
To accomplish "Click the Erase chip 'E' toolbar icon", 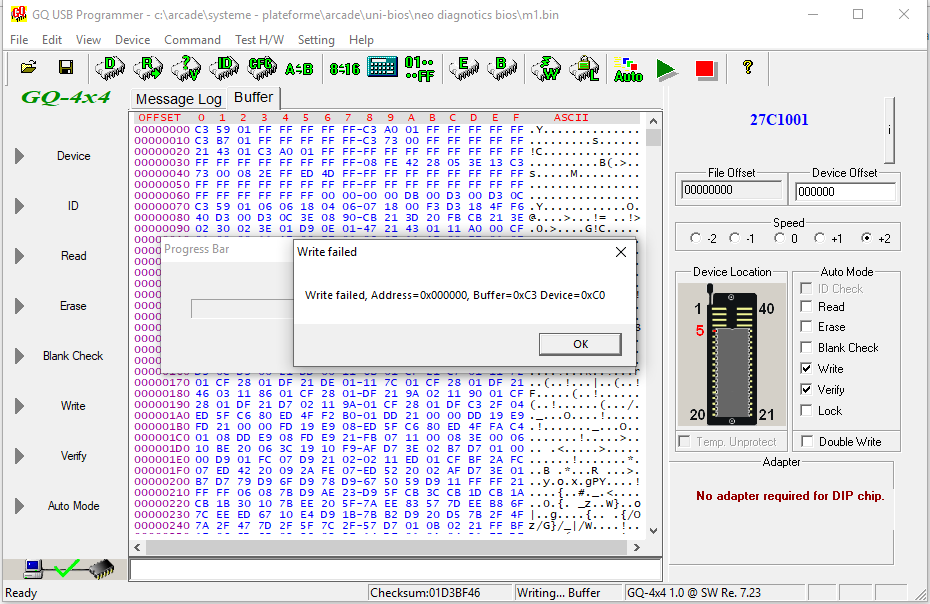I will 461,68.
